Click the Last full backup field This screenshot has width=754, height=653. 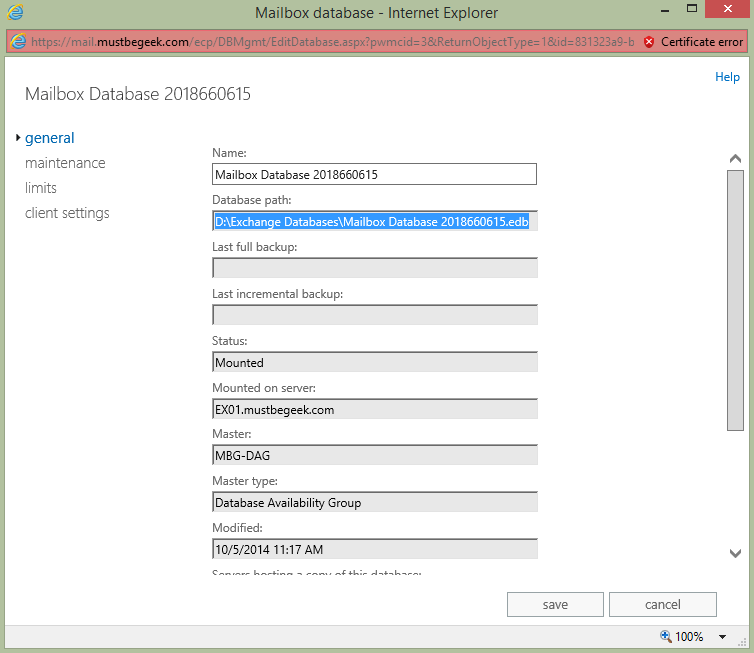[374, 268]
